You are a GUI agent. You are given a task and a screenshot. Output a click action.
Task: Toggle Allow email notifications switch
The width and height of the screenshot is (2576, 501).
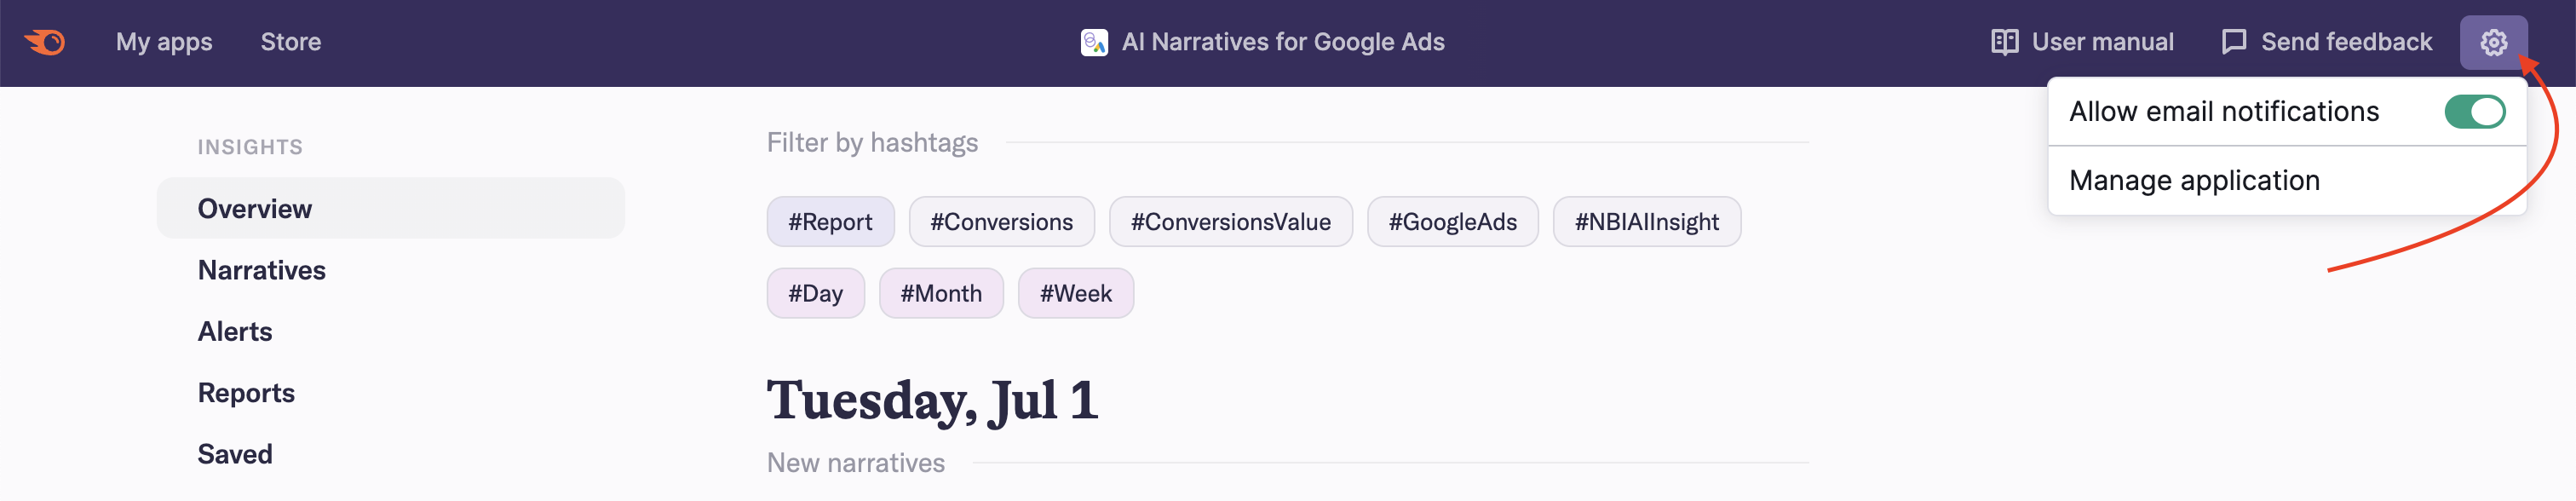tap(2474, 112)
